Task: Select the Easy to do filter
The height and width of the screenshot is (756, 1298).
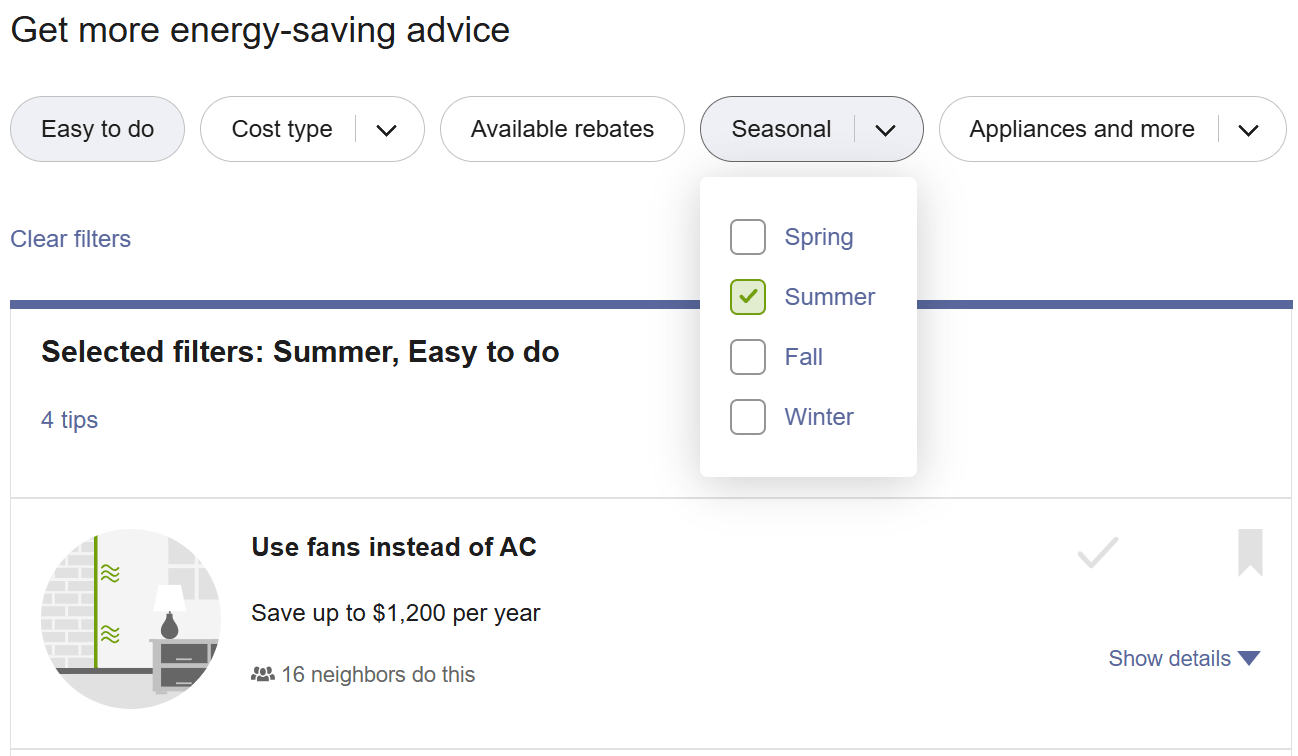Action: tap(97, 129)
